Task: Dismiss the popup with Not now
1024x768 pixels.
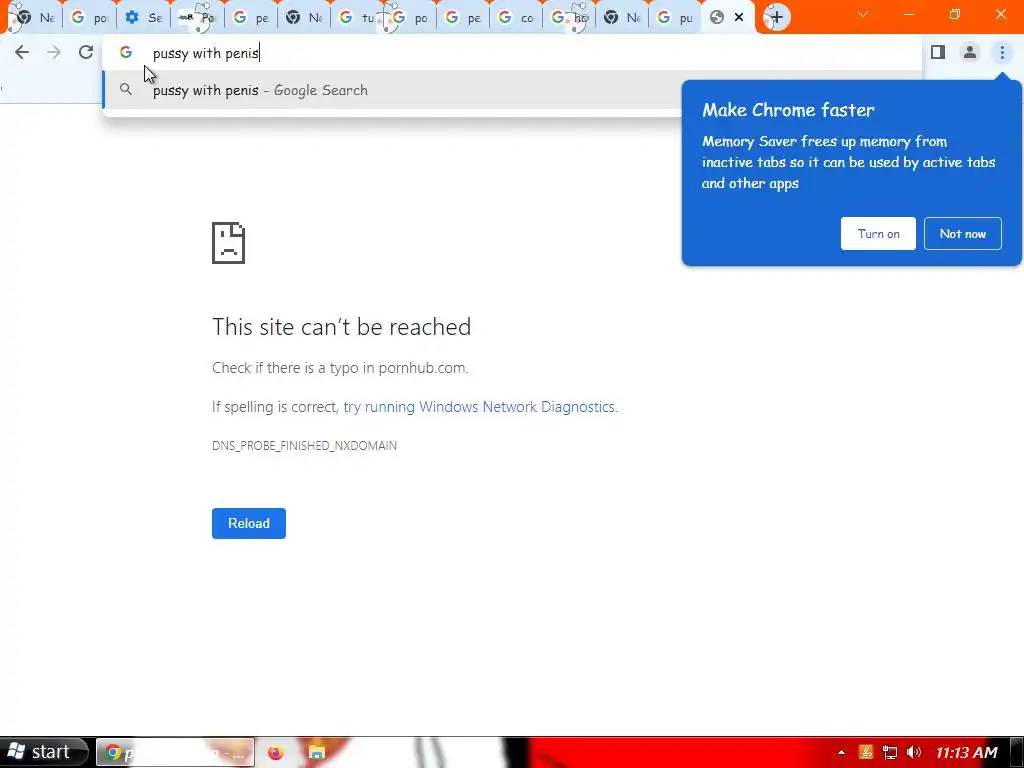Action: coord(963,233)
